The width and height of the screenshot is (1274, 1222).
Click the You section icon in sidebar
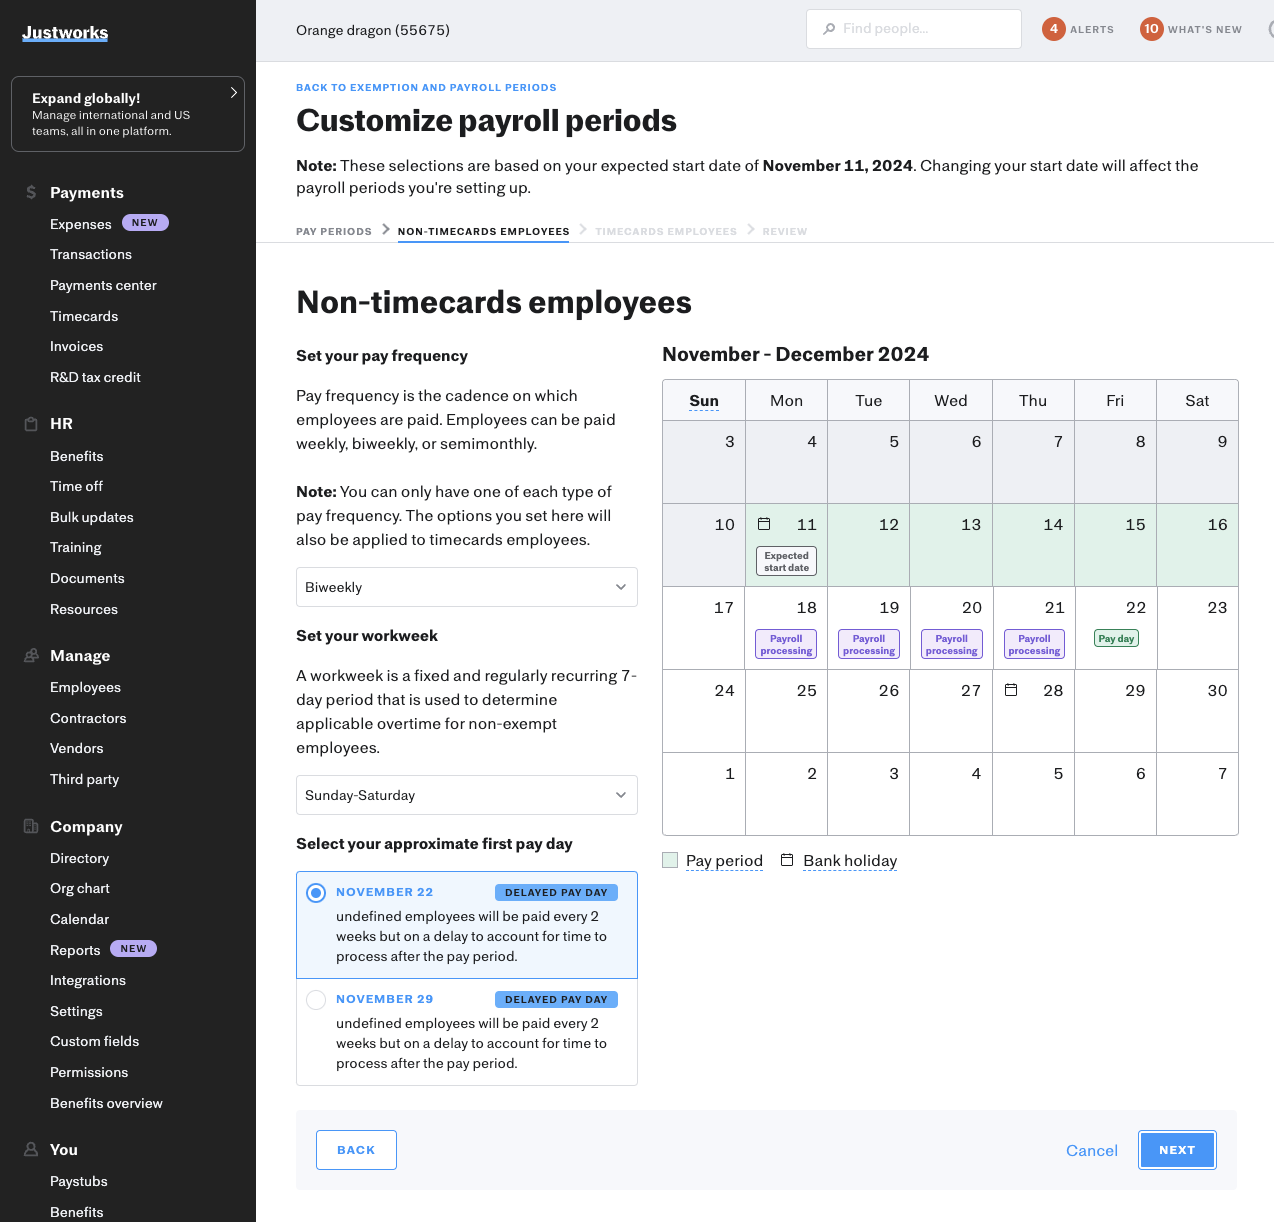pyautogui.click(x=30, y=1149)
